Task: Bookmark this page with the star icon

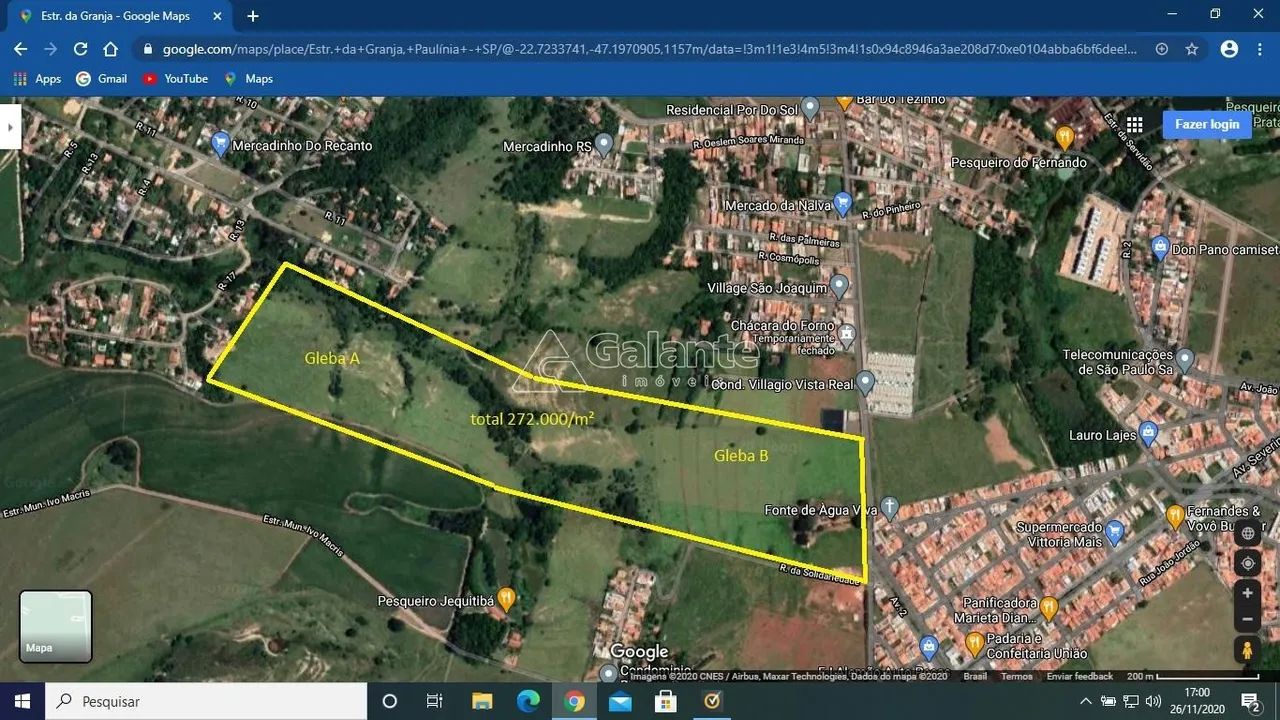Action: coord(1192,49)
